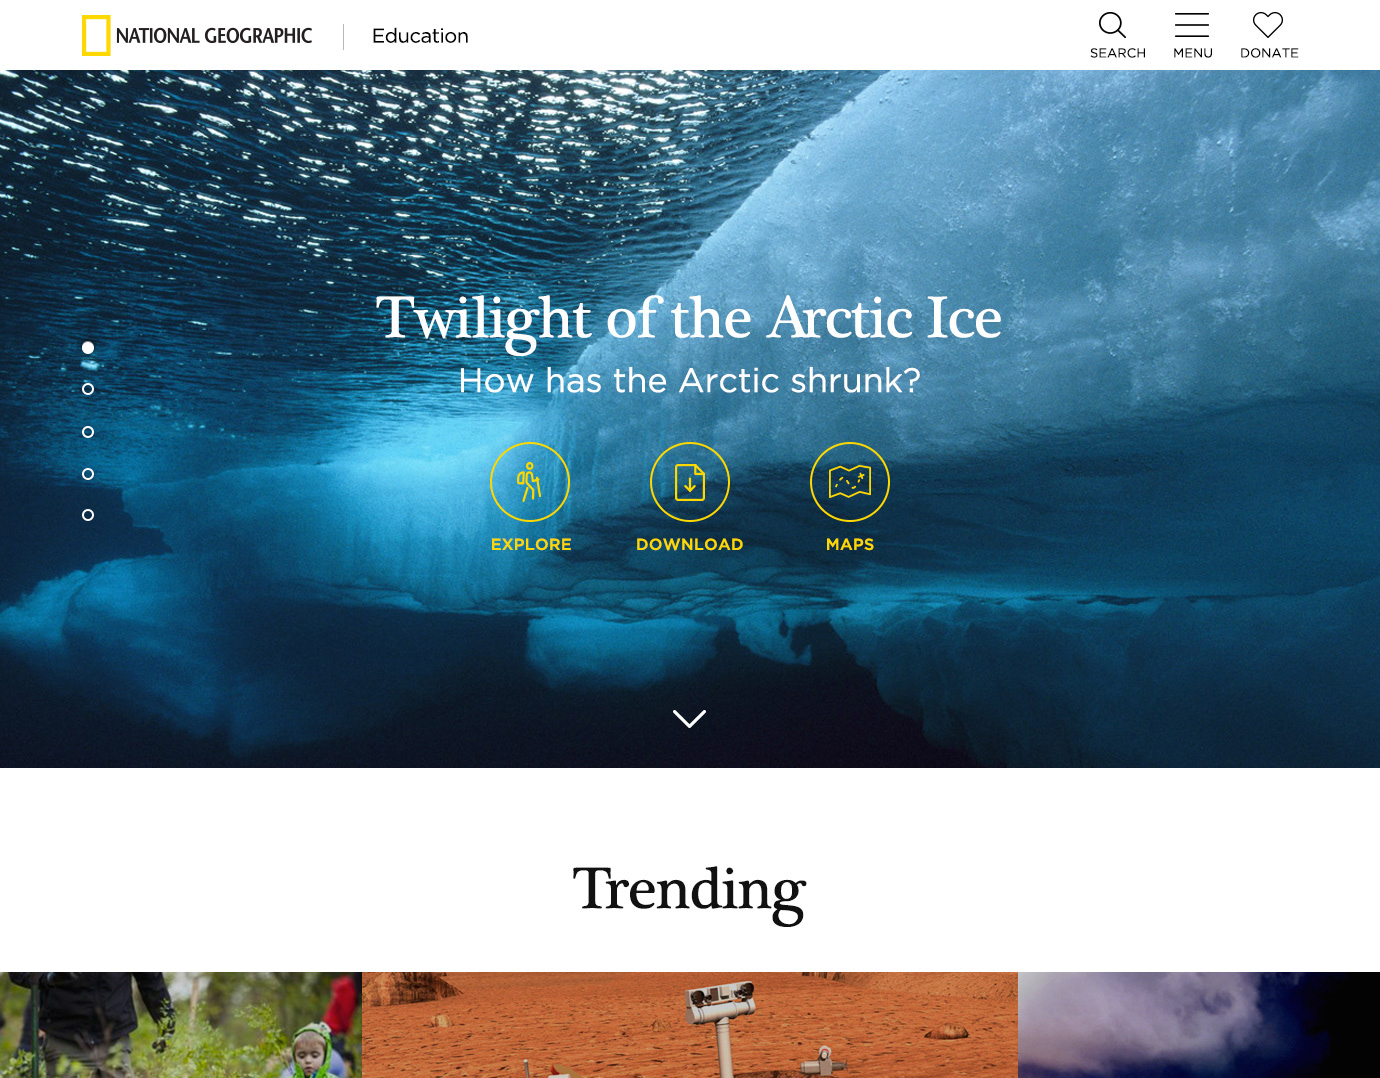Click the Twilight of the Arctic Ice headline

[689, 319]
